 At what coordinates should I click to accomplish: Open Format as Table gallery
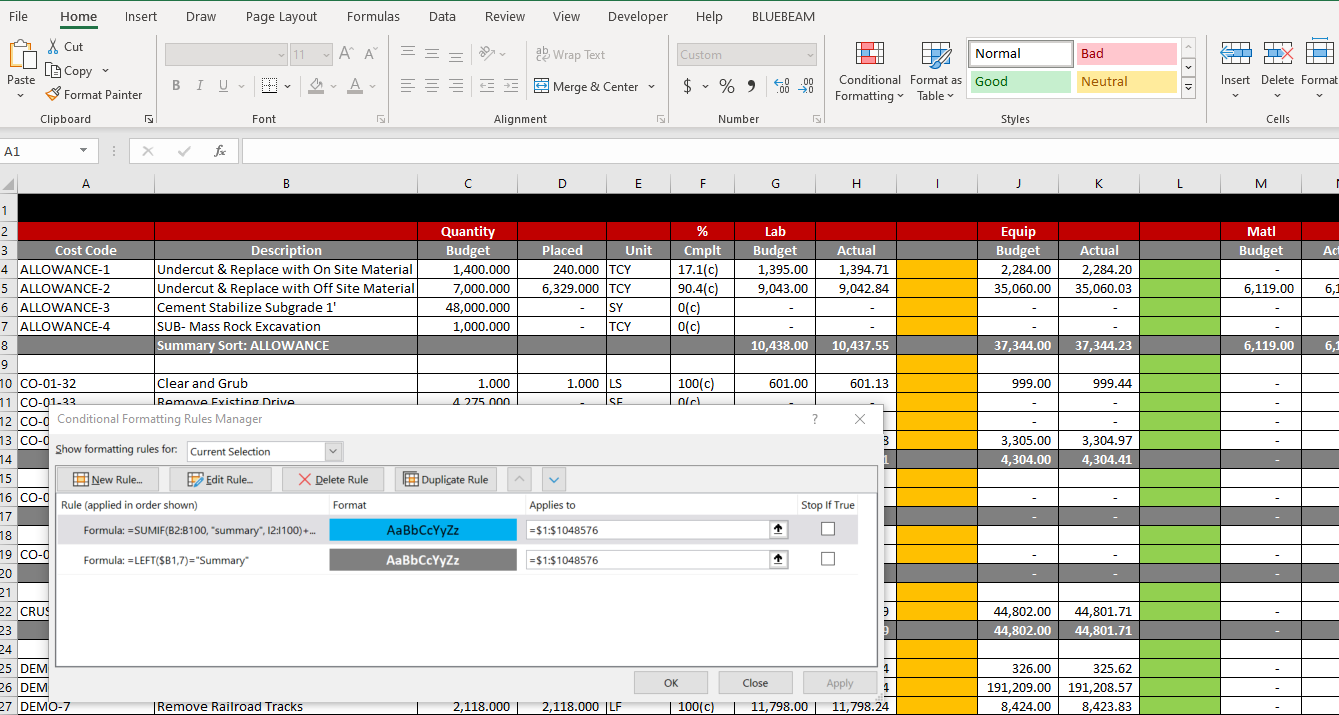[936, 72]
